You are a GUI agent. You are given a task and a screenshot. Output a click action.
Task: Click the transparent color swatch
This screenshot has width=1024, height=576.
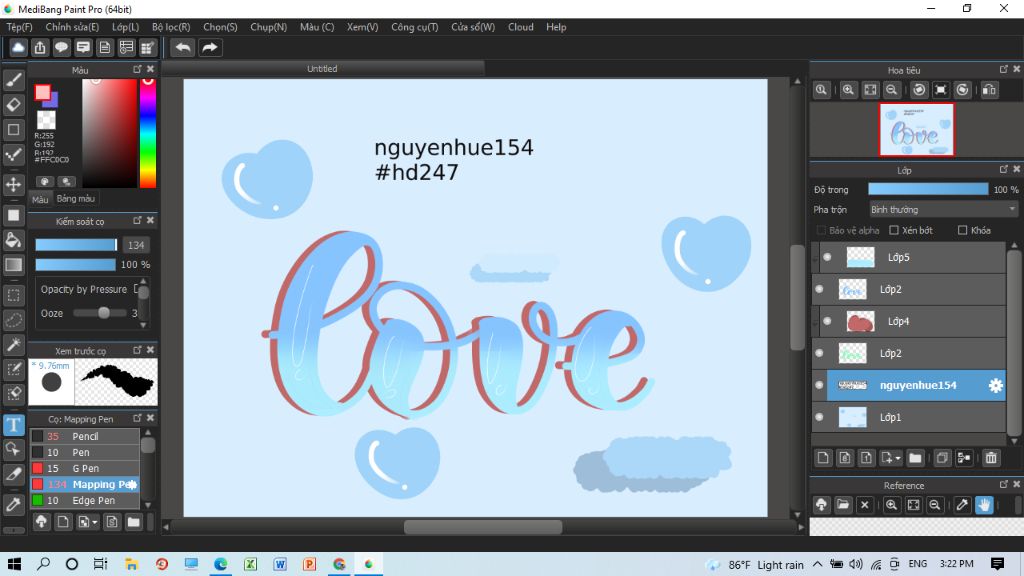pyautogui.click(x=46, y=120)
